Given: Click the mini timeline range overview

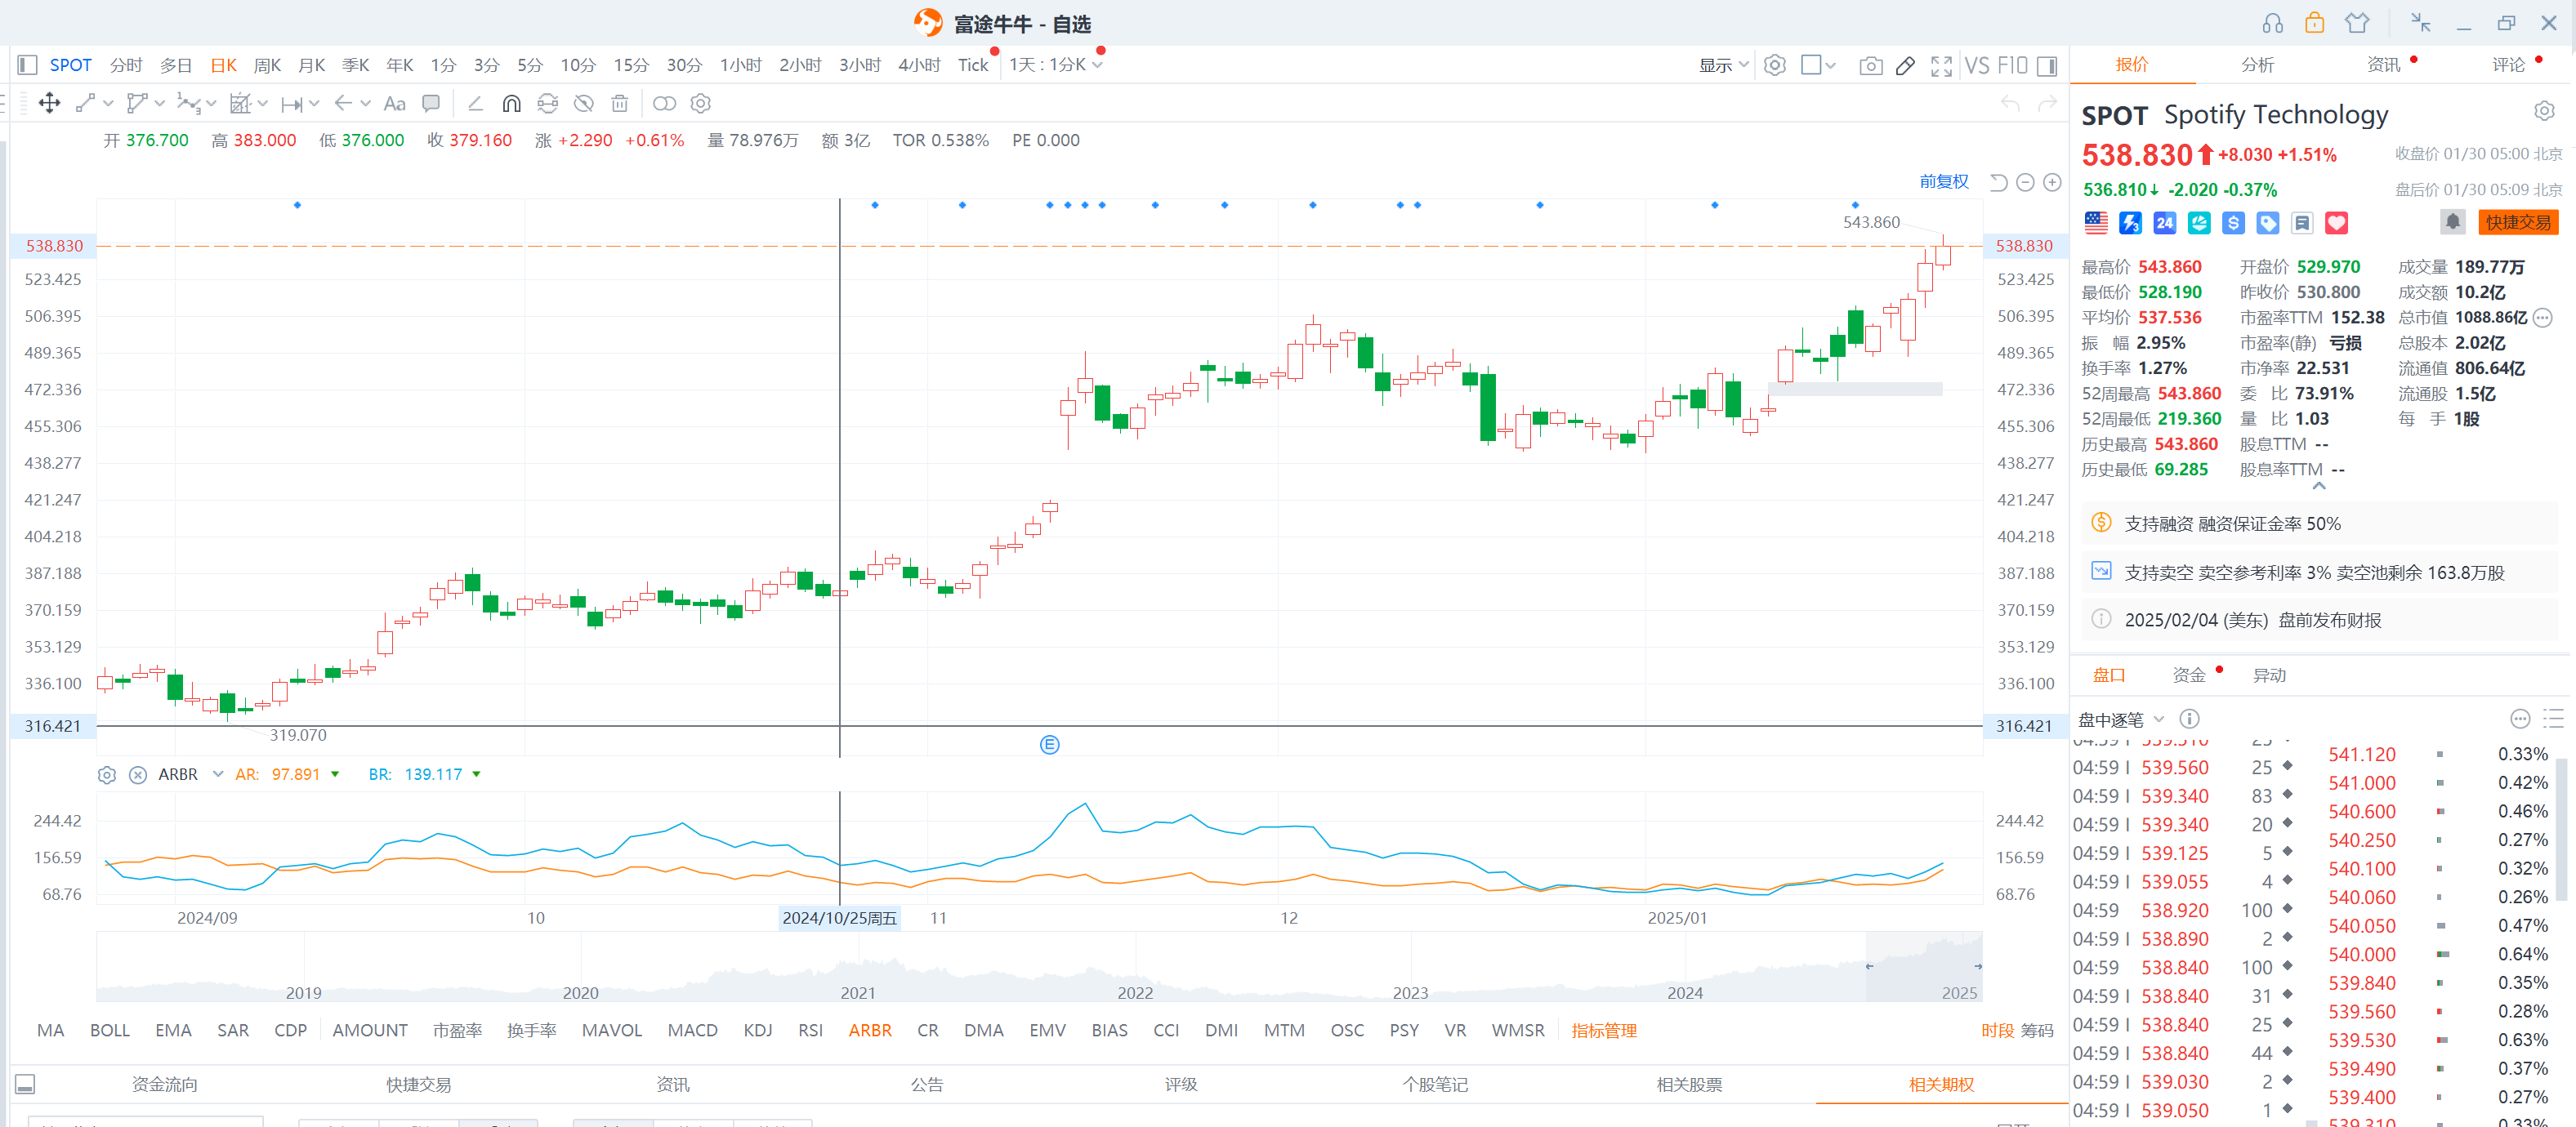Looking at the screenshot, I should click(x=1039, y=967).
